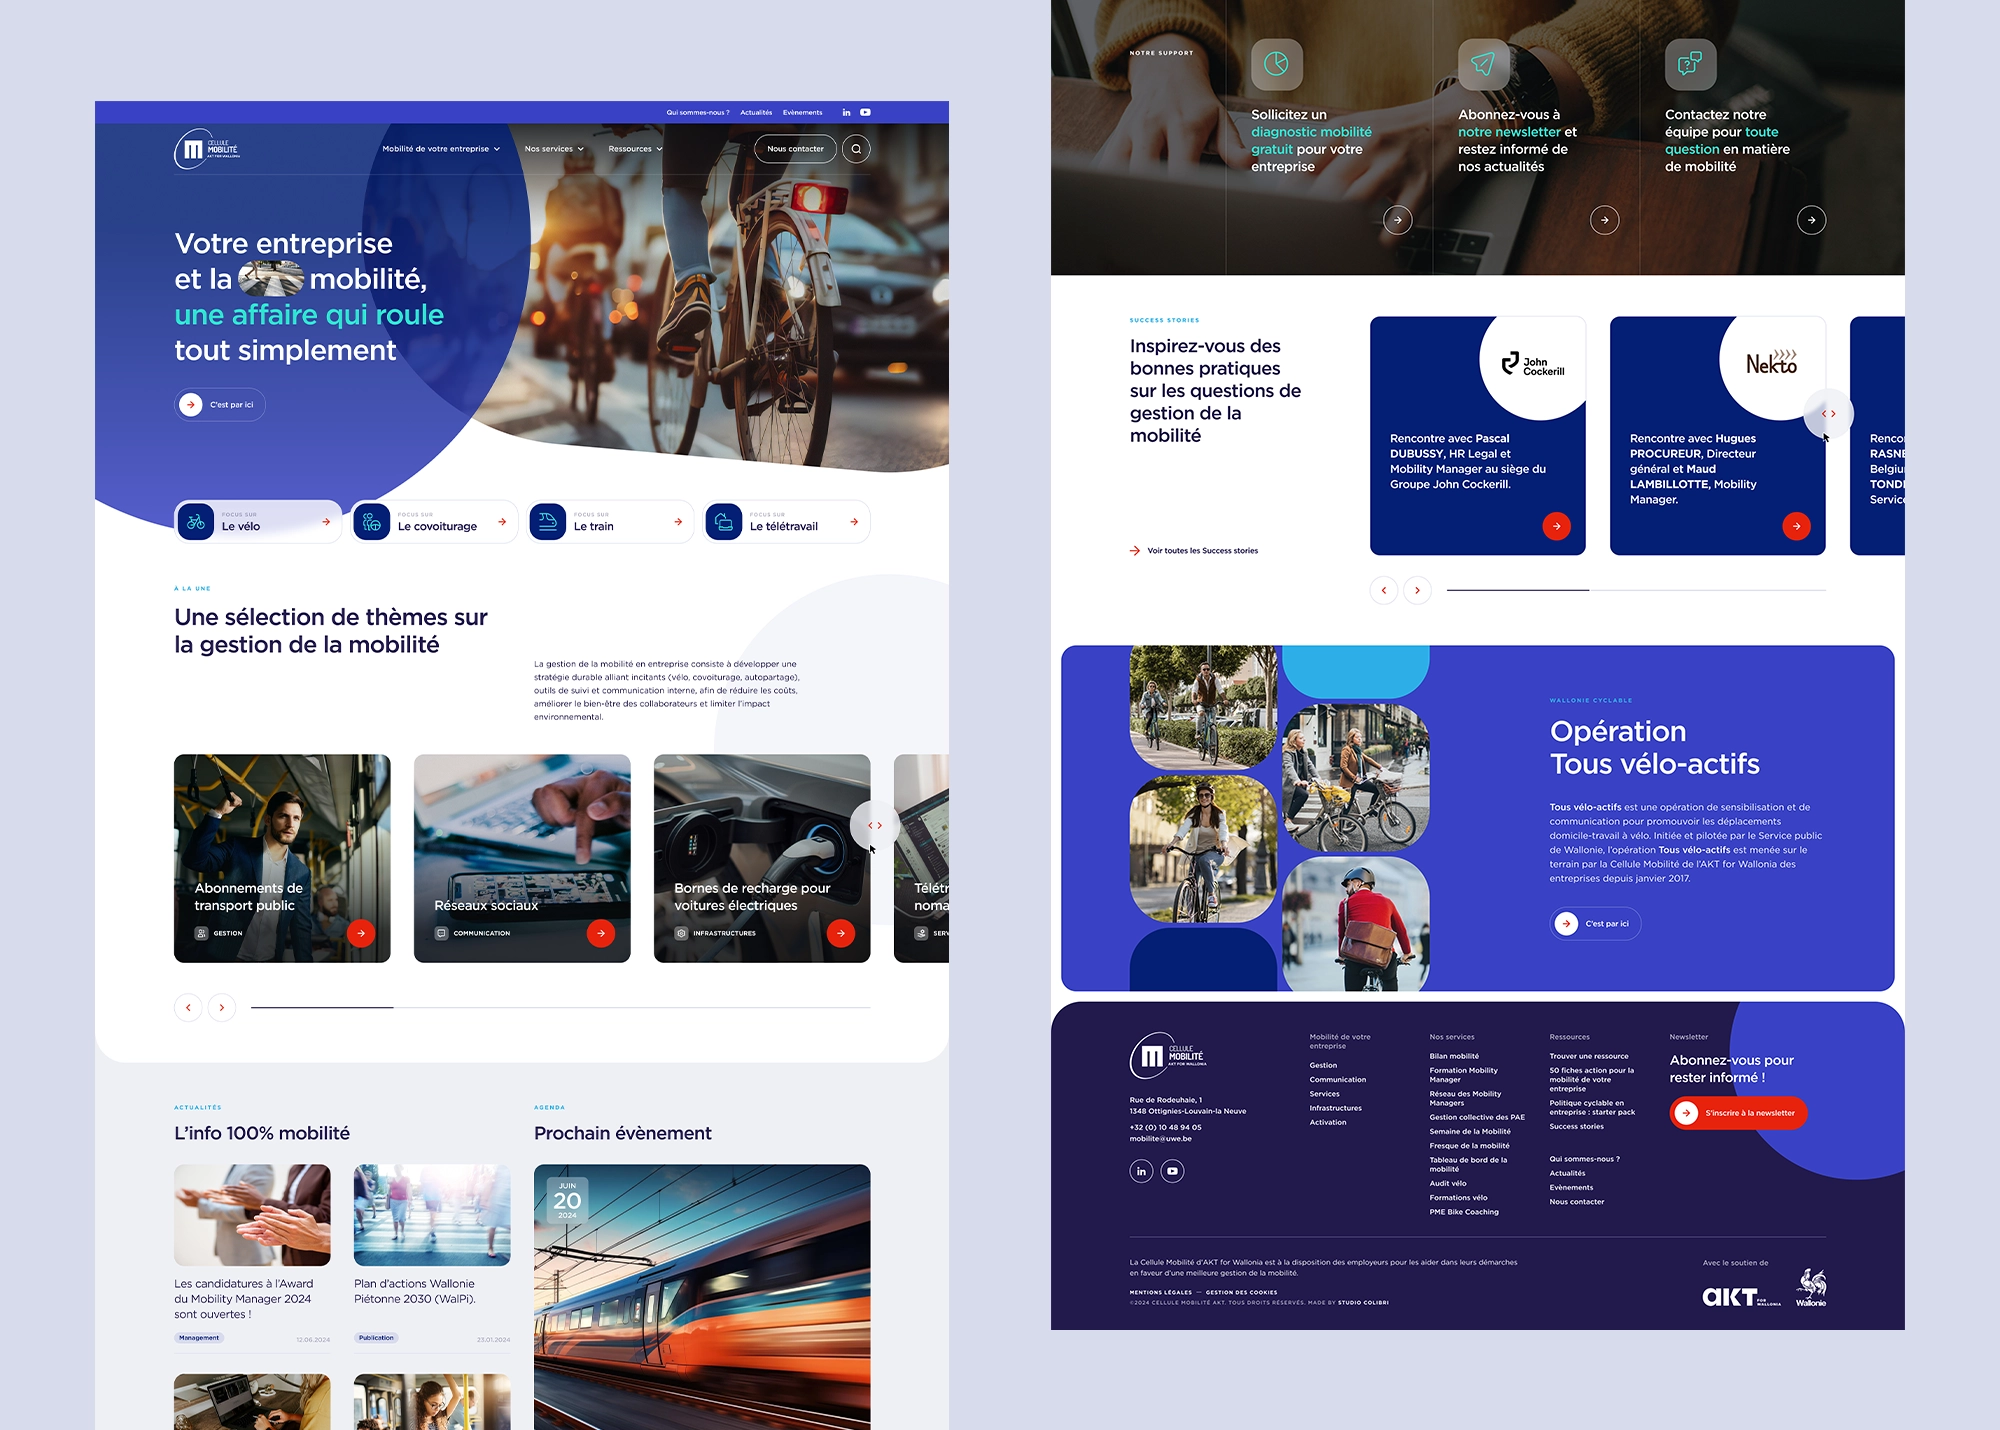Click circle arrow under newsletter support text
The width and height of the screenshot is (2000, 1430).
[1605, 220]
